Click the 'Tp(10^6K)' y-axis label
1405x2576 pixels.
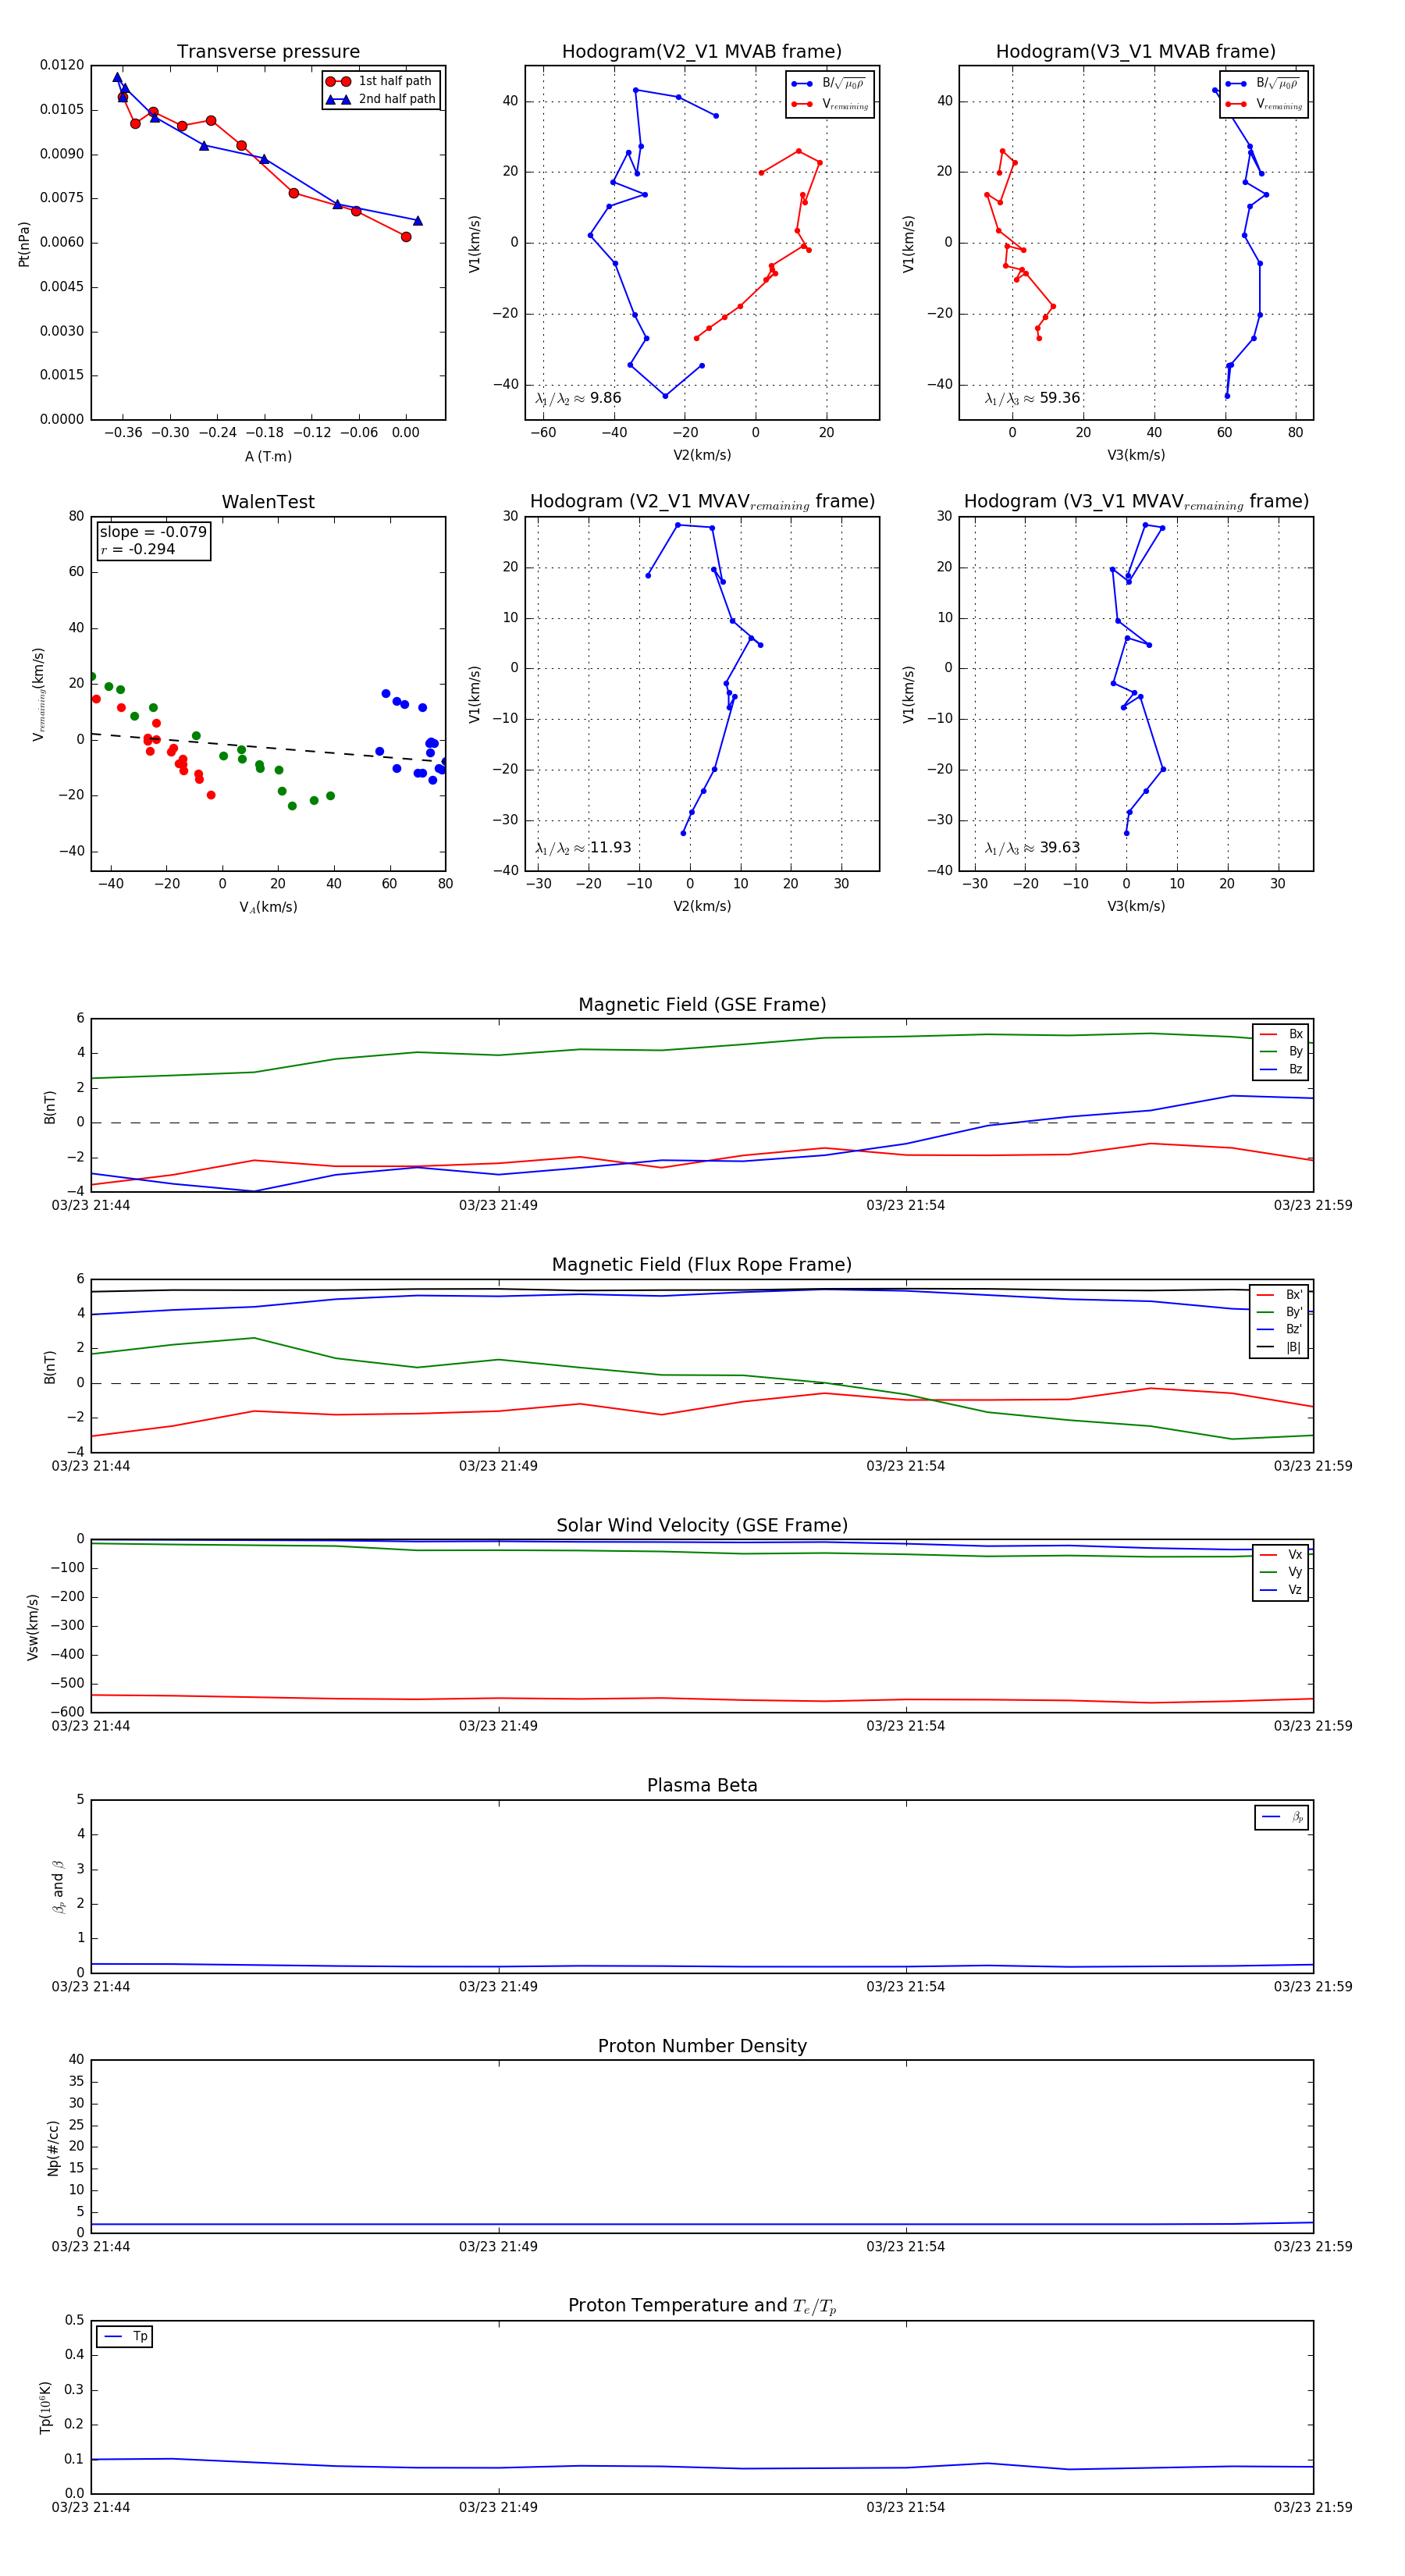[45, 2408]
